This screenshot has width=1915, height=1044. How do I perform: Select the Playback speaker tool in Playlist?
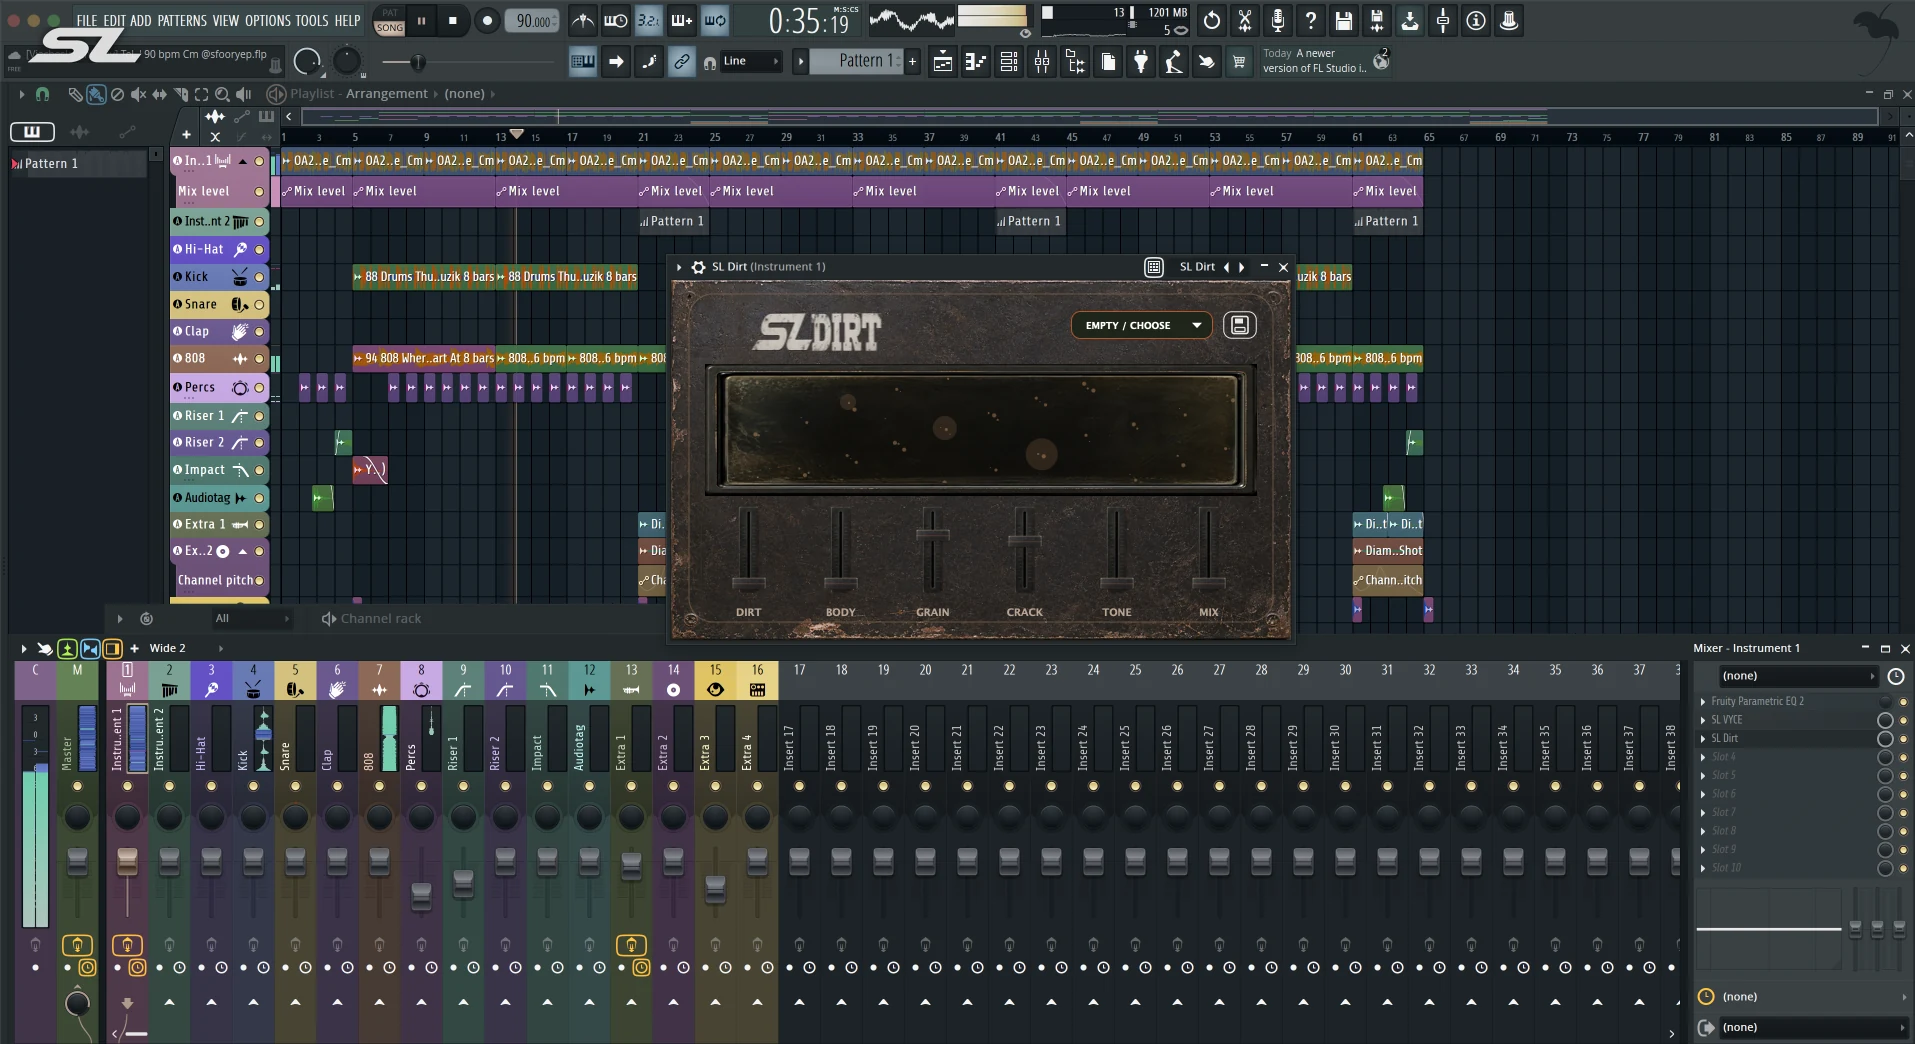pos(244,94)
